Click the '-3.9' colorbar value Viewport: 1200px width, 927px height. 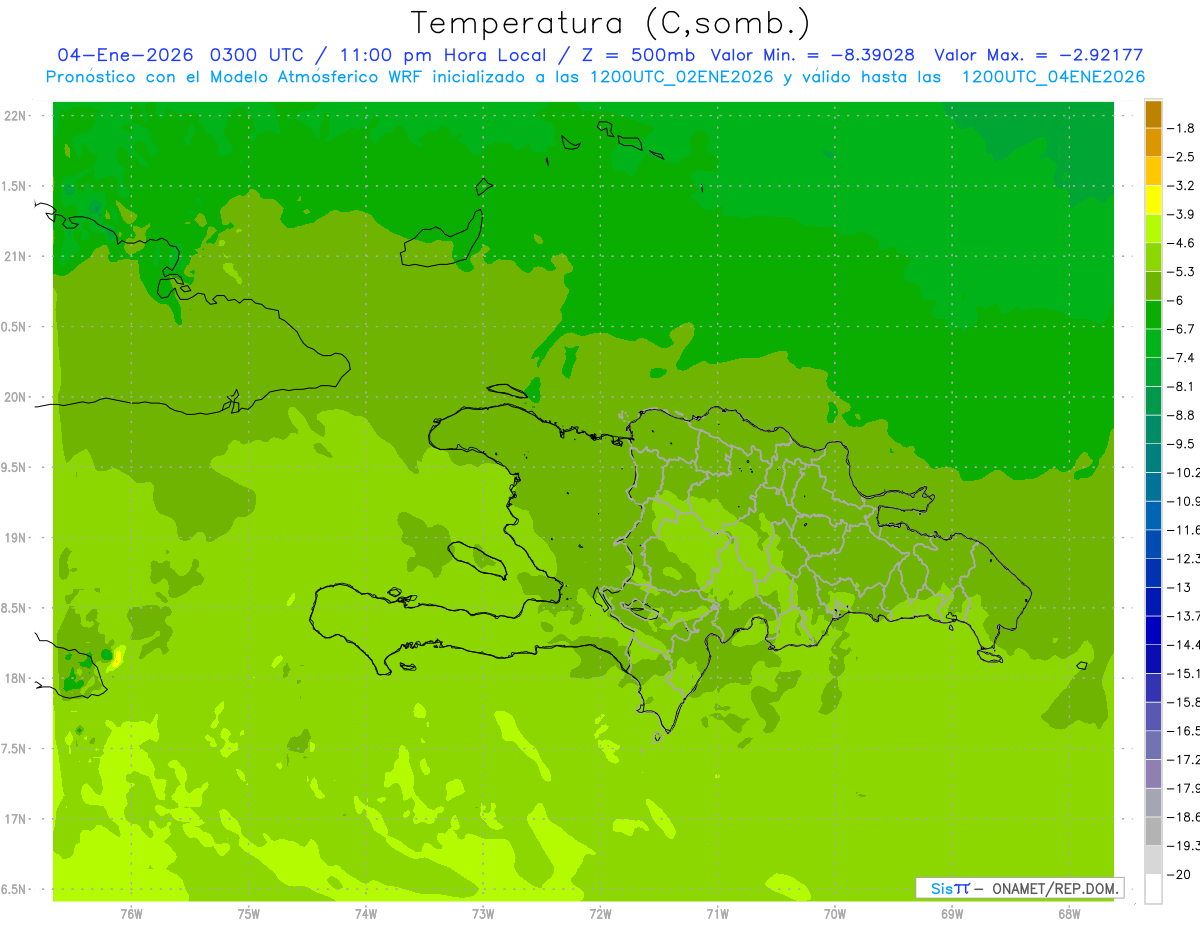click(1181, 214)
